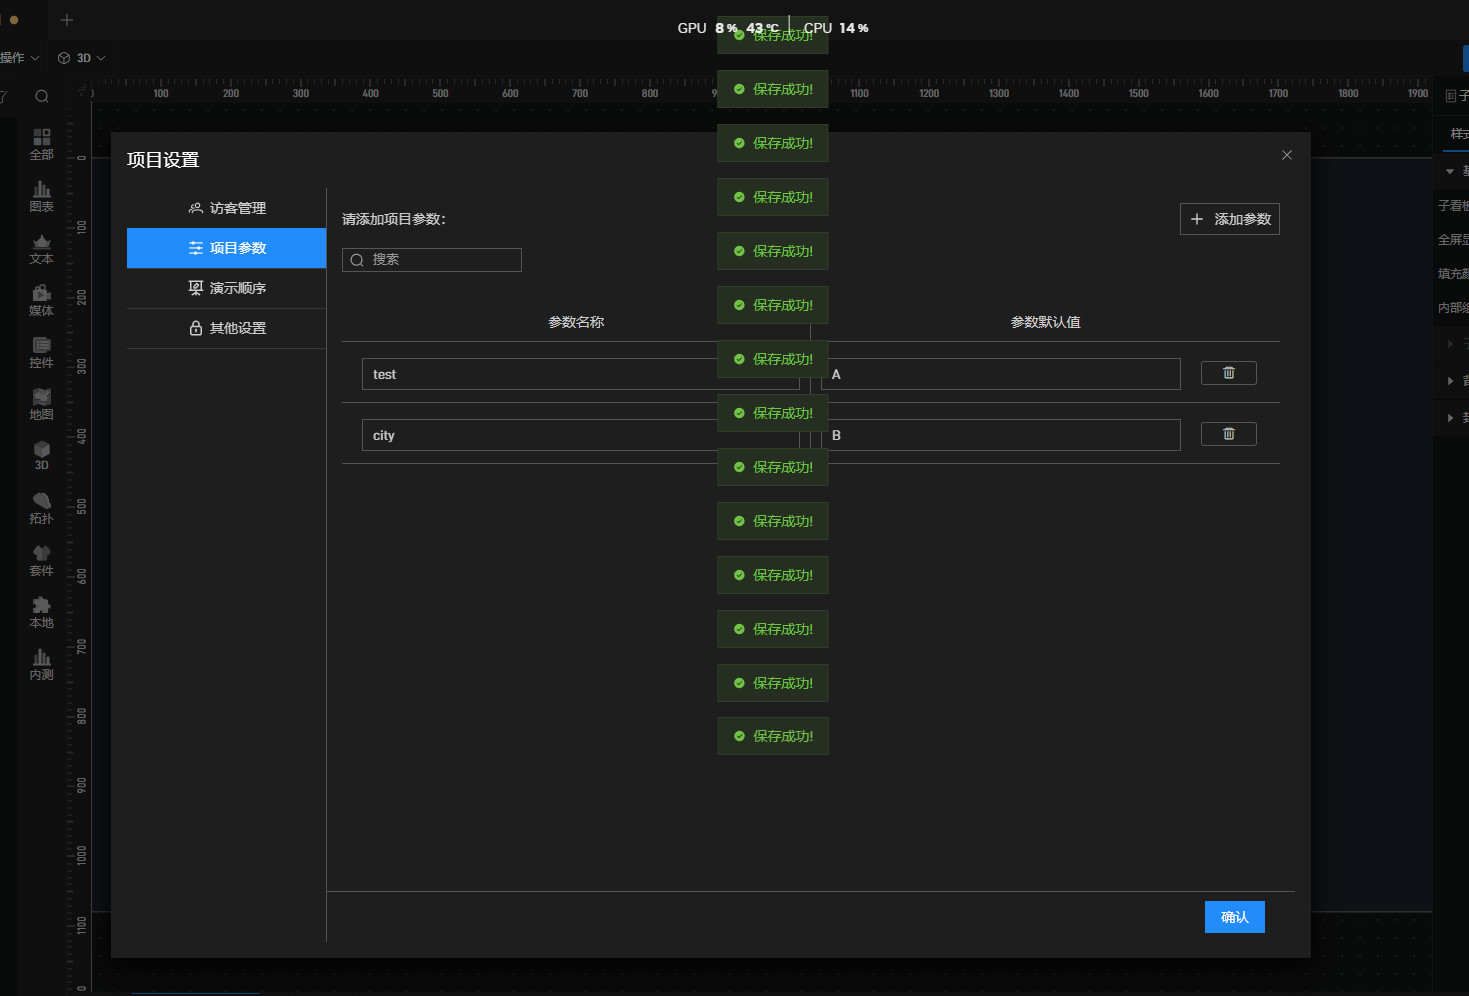Open the 演示顺序 settings tab
Screen dimensions: 1469x996
[x=227, y=288]
